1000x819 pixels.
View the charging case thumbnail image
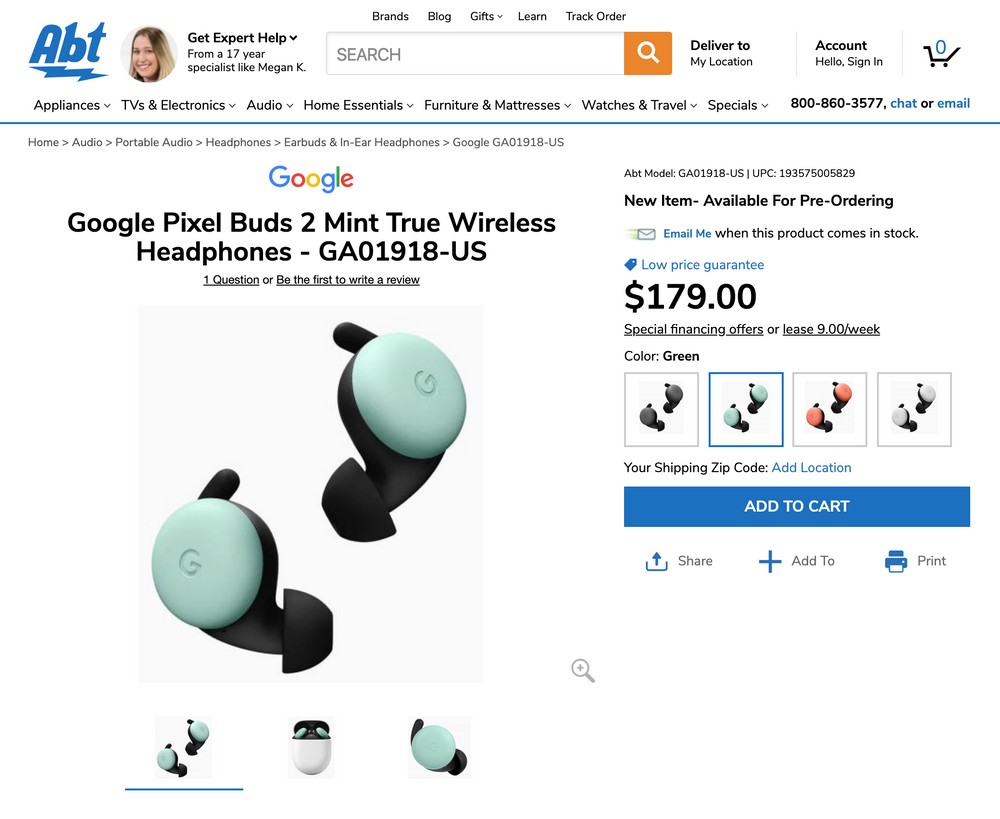311,747
